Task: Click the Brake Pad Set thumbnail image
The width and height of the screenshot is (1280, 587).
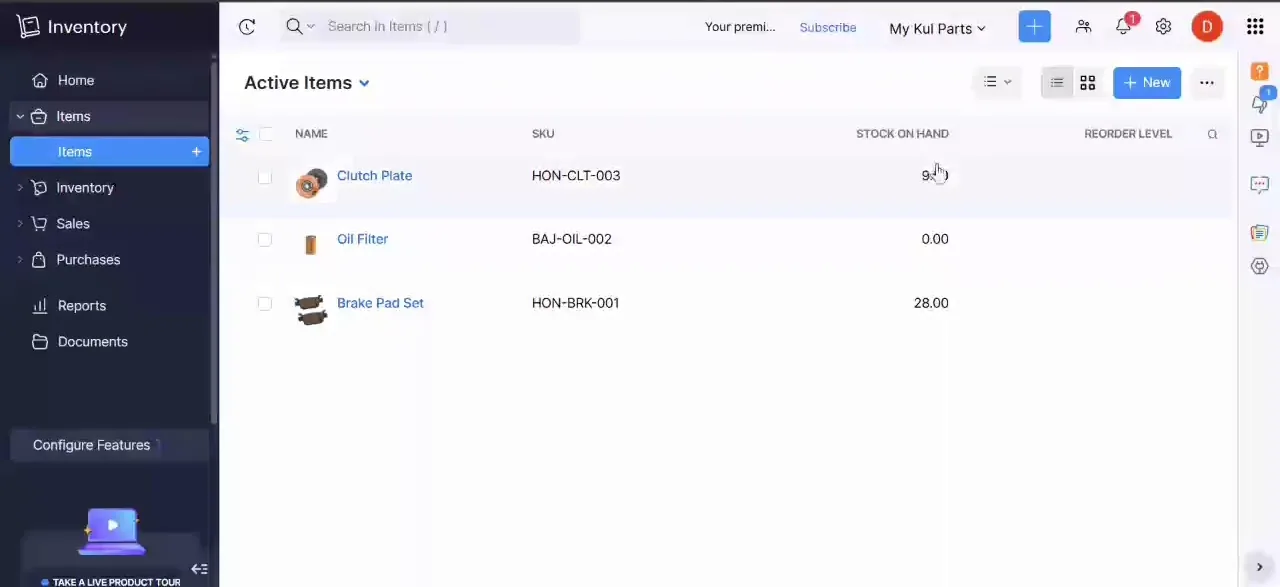Action: [x=311, y=309]
